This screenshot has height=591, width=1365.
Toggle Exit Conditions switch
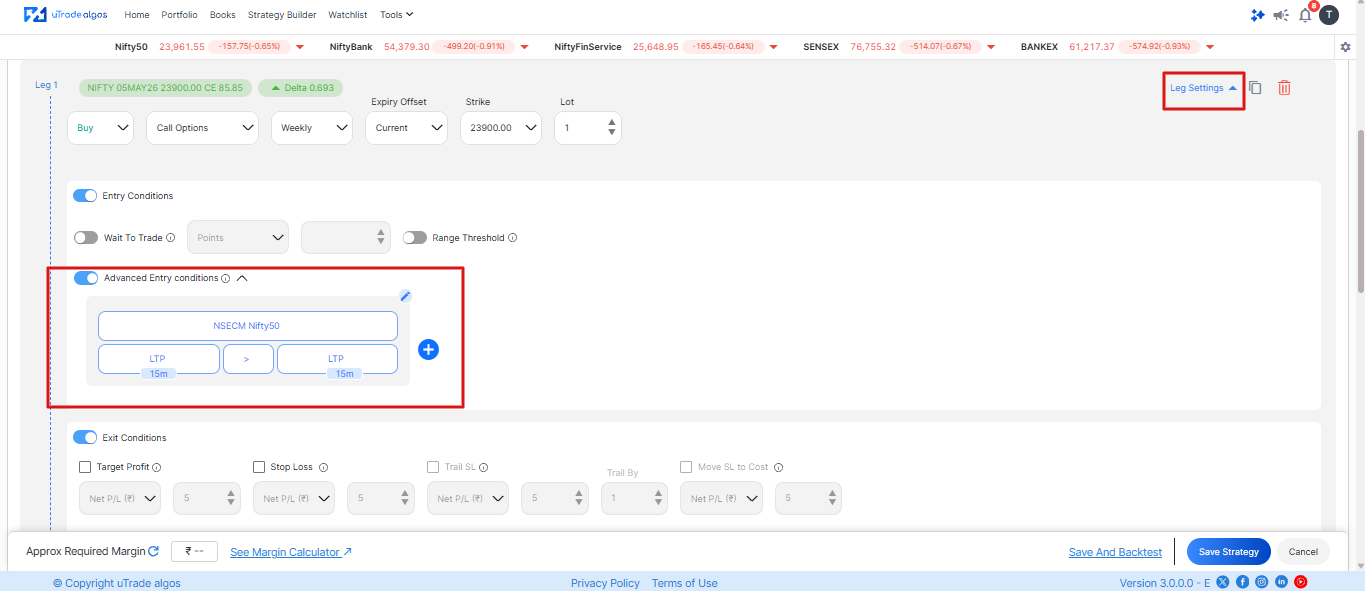point(85,437)
